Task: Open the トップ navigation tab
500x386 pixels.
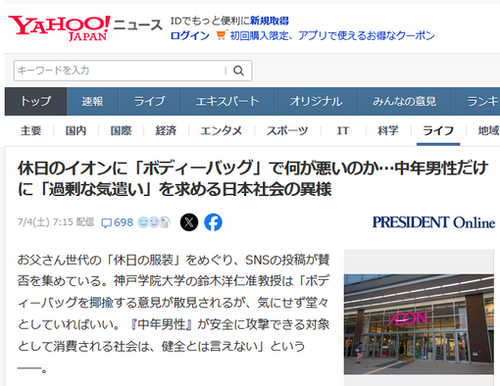Action: point(36,101)
